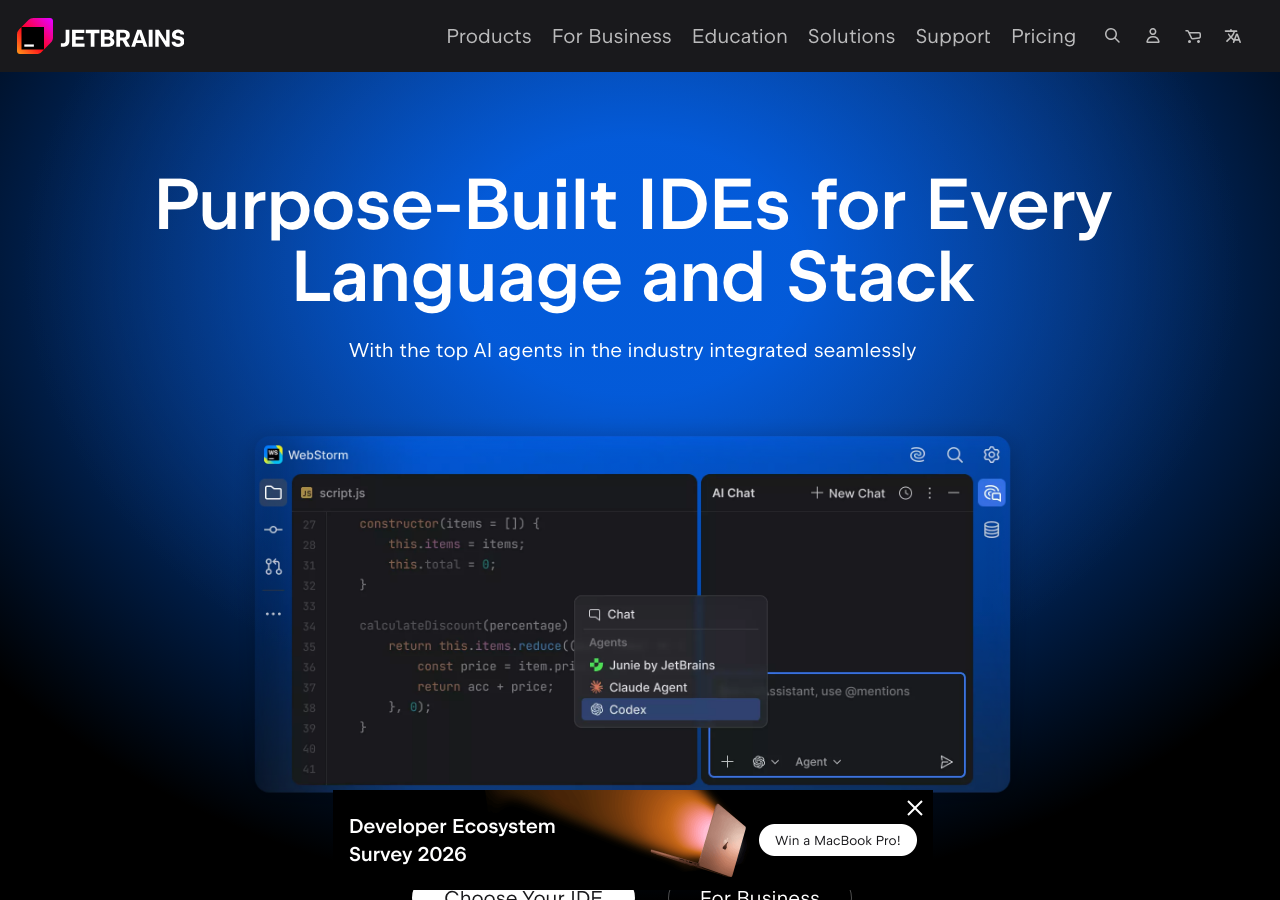Click the calculateDiscount(percentage) code line
The width and height of the screenshot is (1280, 900).
(464, 626)
